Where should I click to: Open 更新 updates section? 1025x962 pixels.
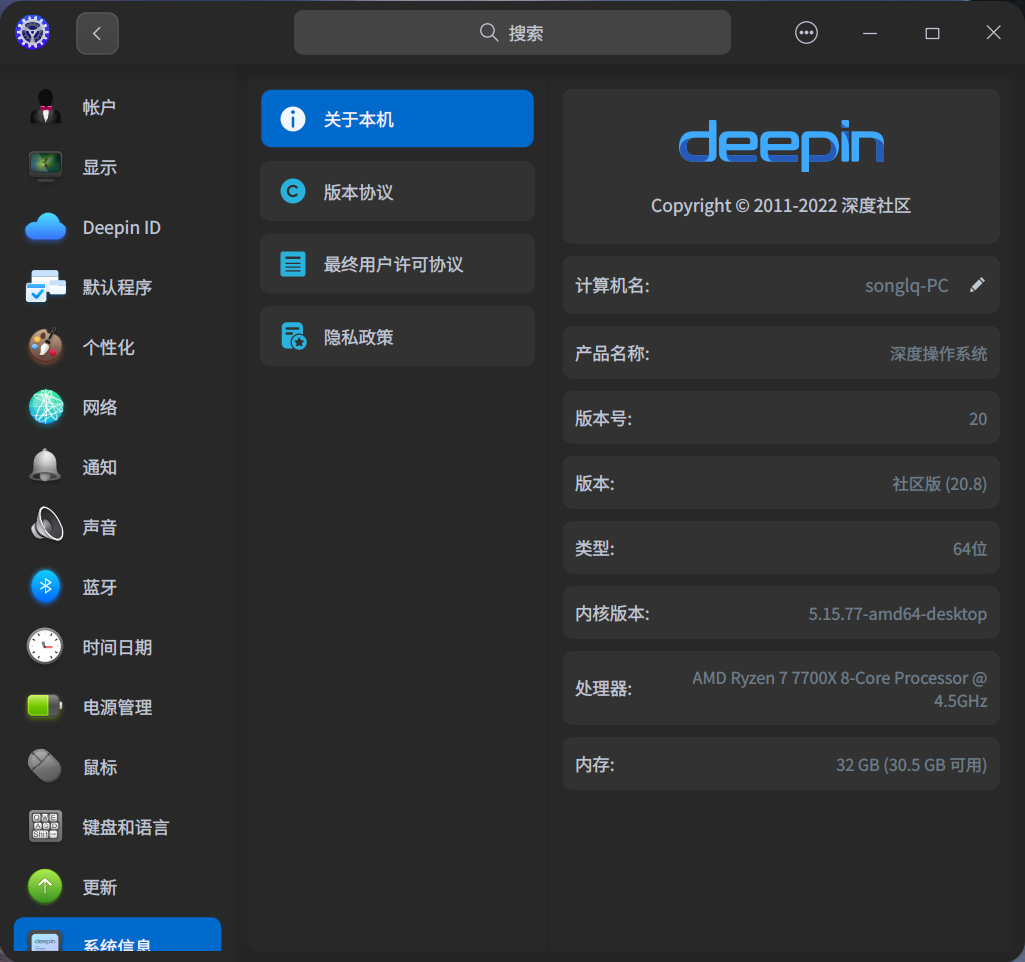tap(100, 887)
